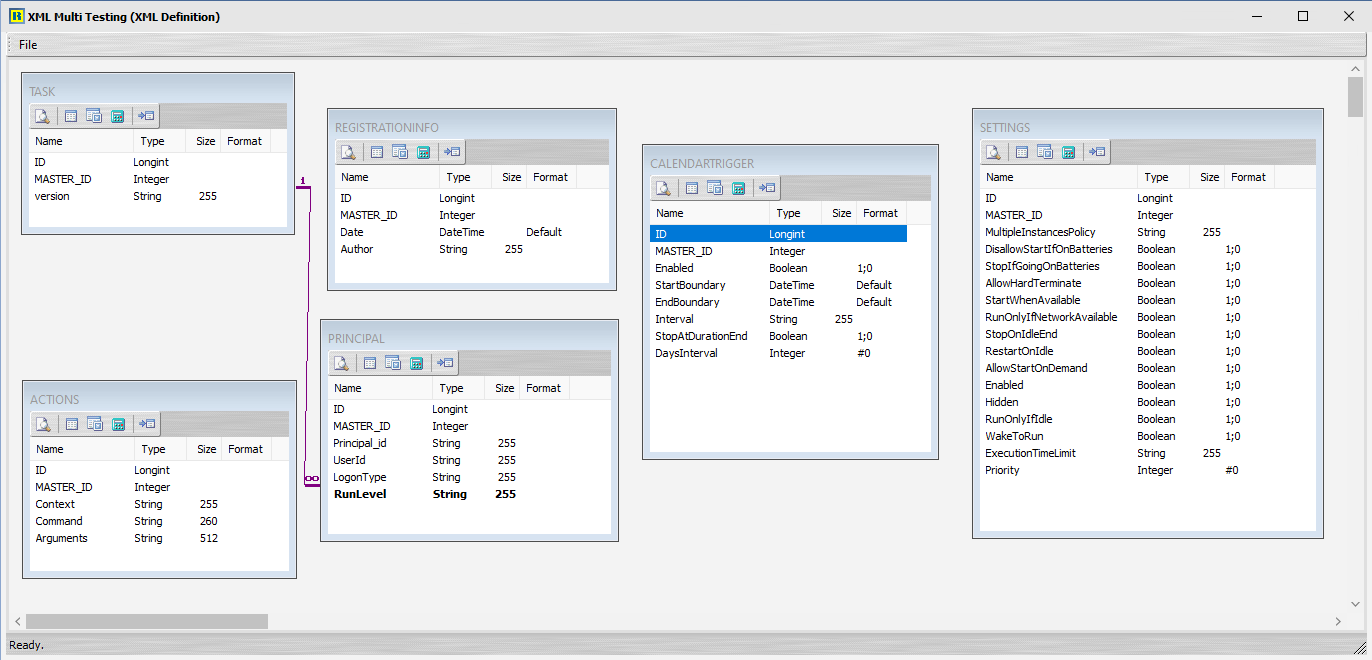
Task: Click the Format column header in ACTIONS table
Action: (x=245, y=449)
